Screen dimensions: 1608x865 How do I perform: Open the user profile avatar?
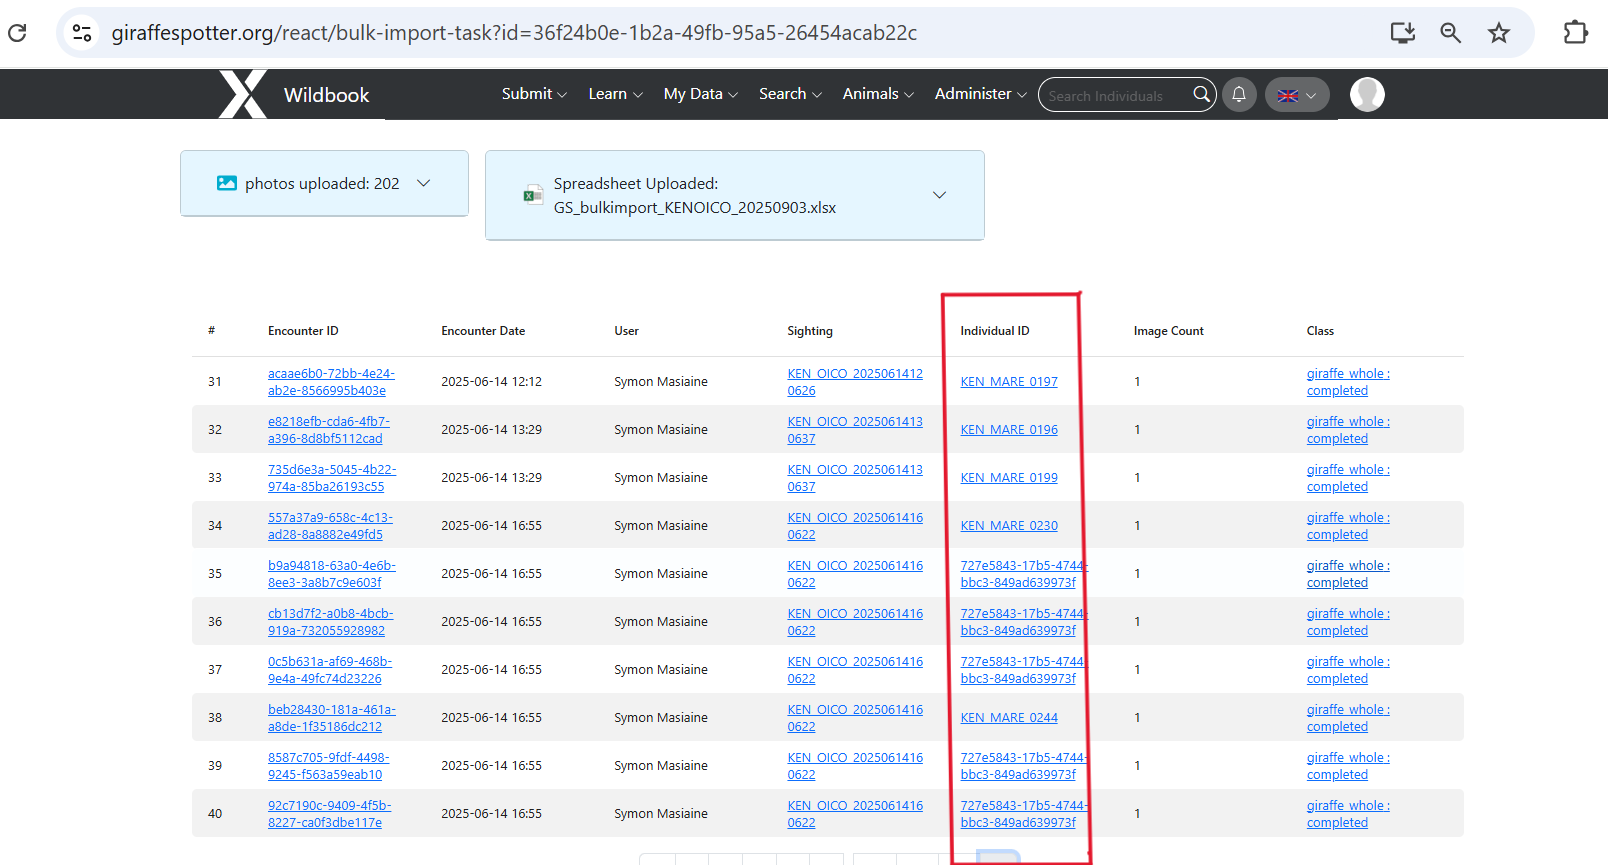1366,94
